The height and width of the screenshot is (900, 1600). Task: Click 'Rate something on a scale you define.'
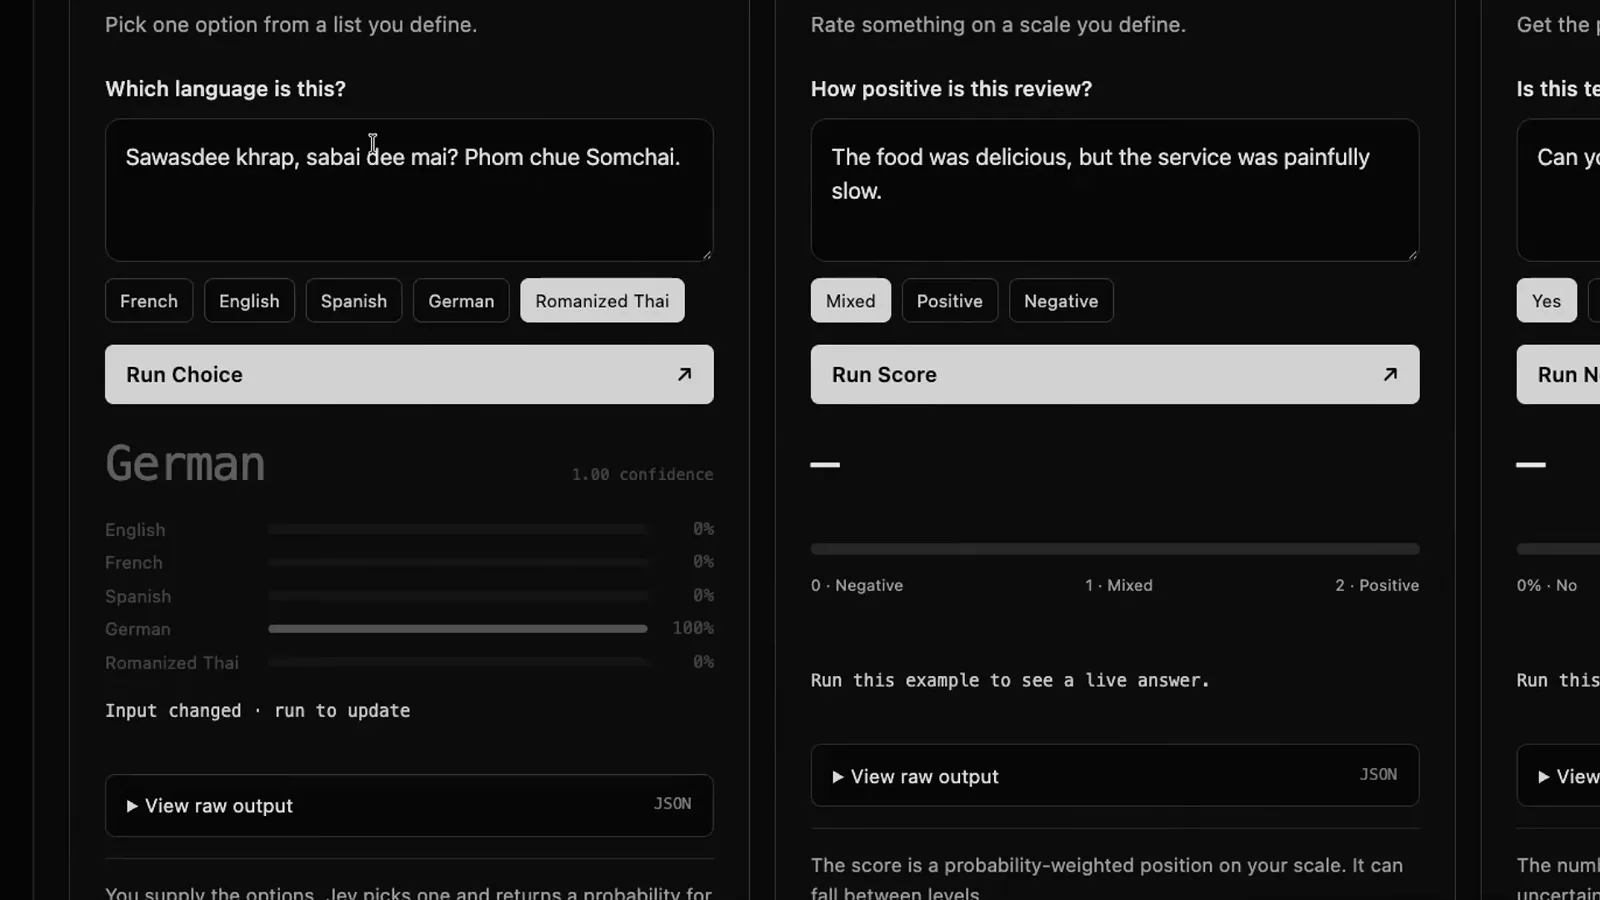(998, 24)
